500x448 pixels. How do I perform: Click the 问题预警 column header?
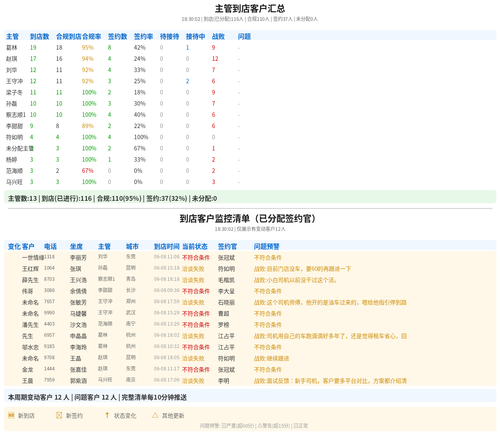(x=267, y=246)
